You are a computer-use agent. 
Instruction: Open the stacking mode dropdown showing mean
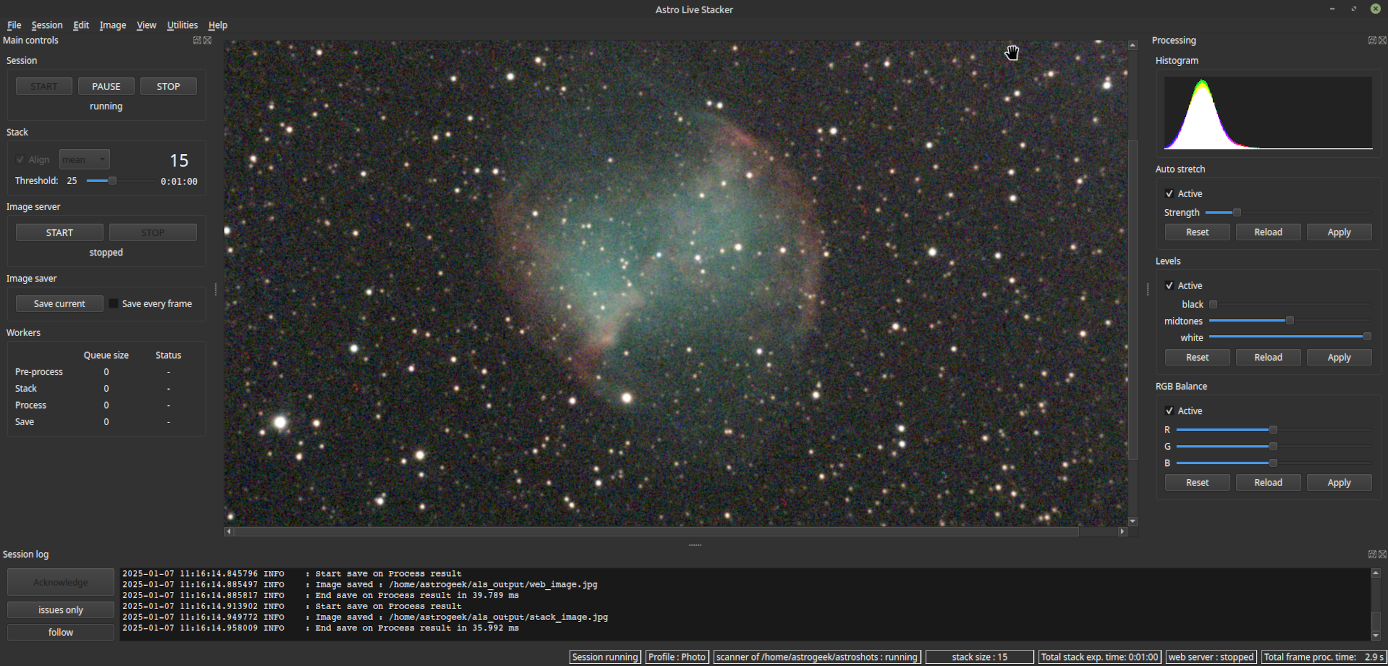click(83, 159)
